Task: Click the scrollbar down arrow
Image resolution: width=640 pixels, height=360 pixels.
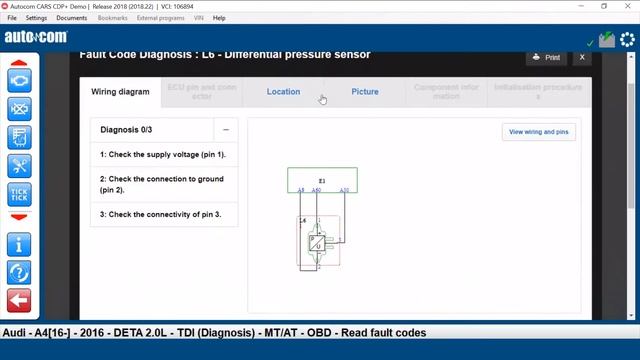Action: [x=631, y=315]
